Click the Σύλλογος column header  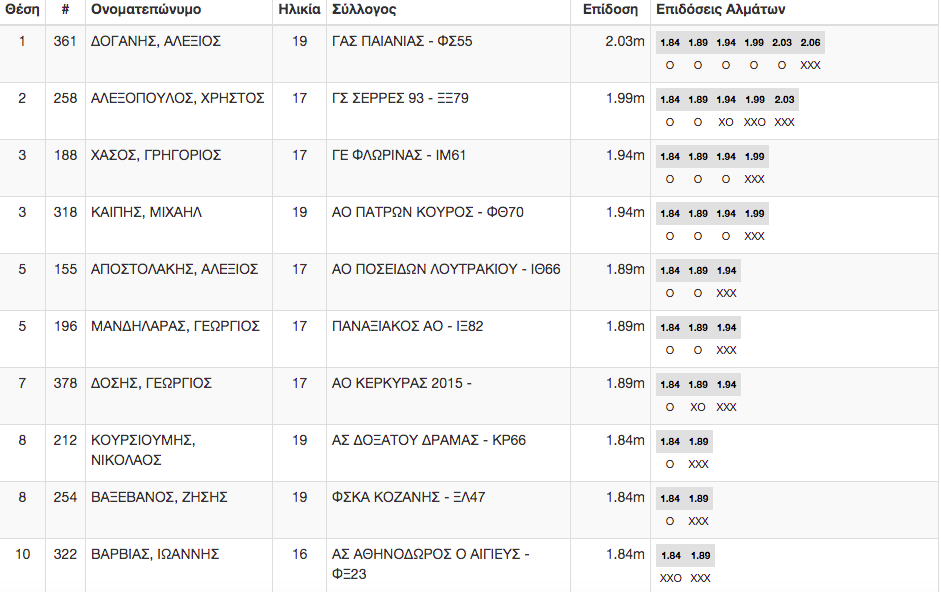point(364,10)
